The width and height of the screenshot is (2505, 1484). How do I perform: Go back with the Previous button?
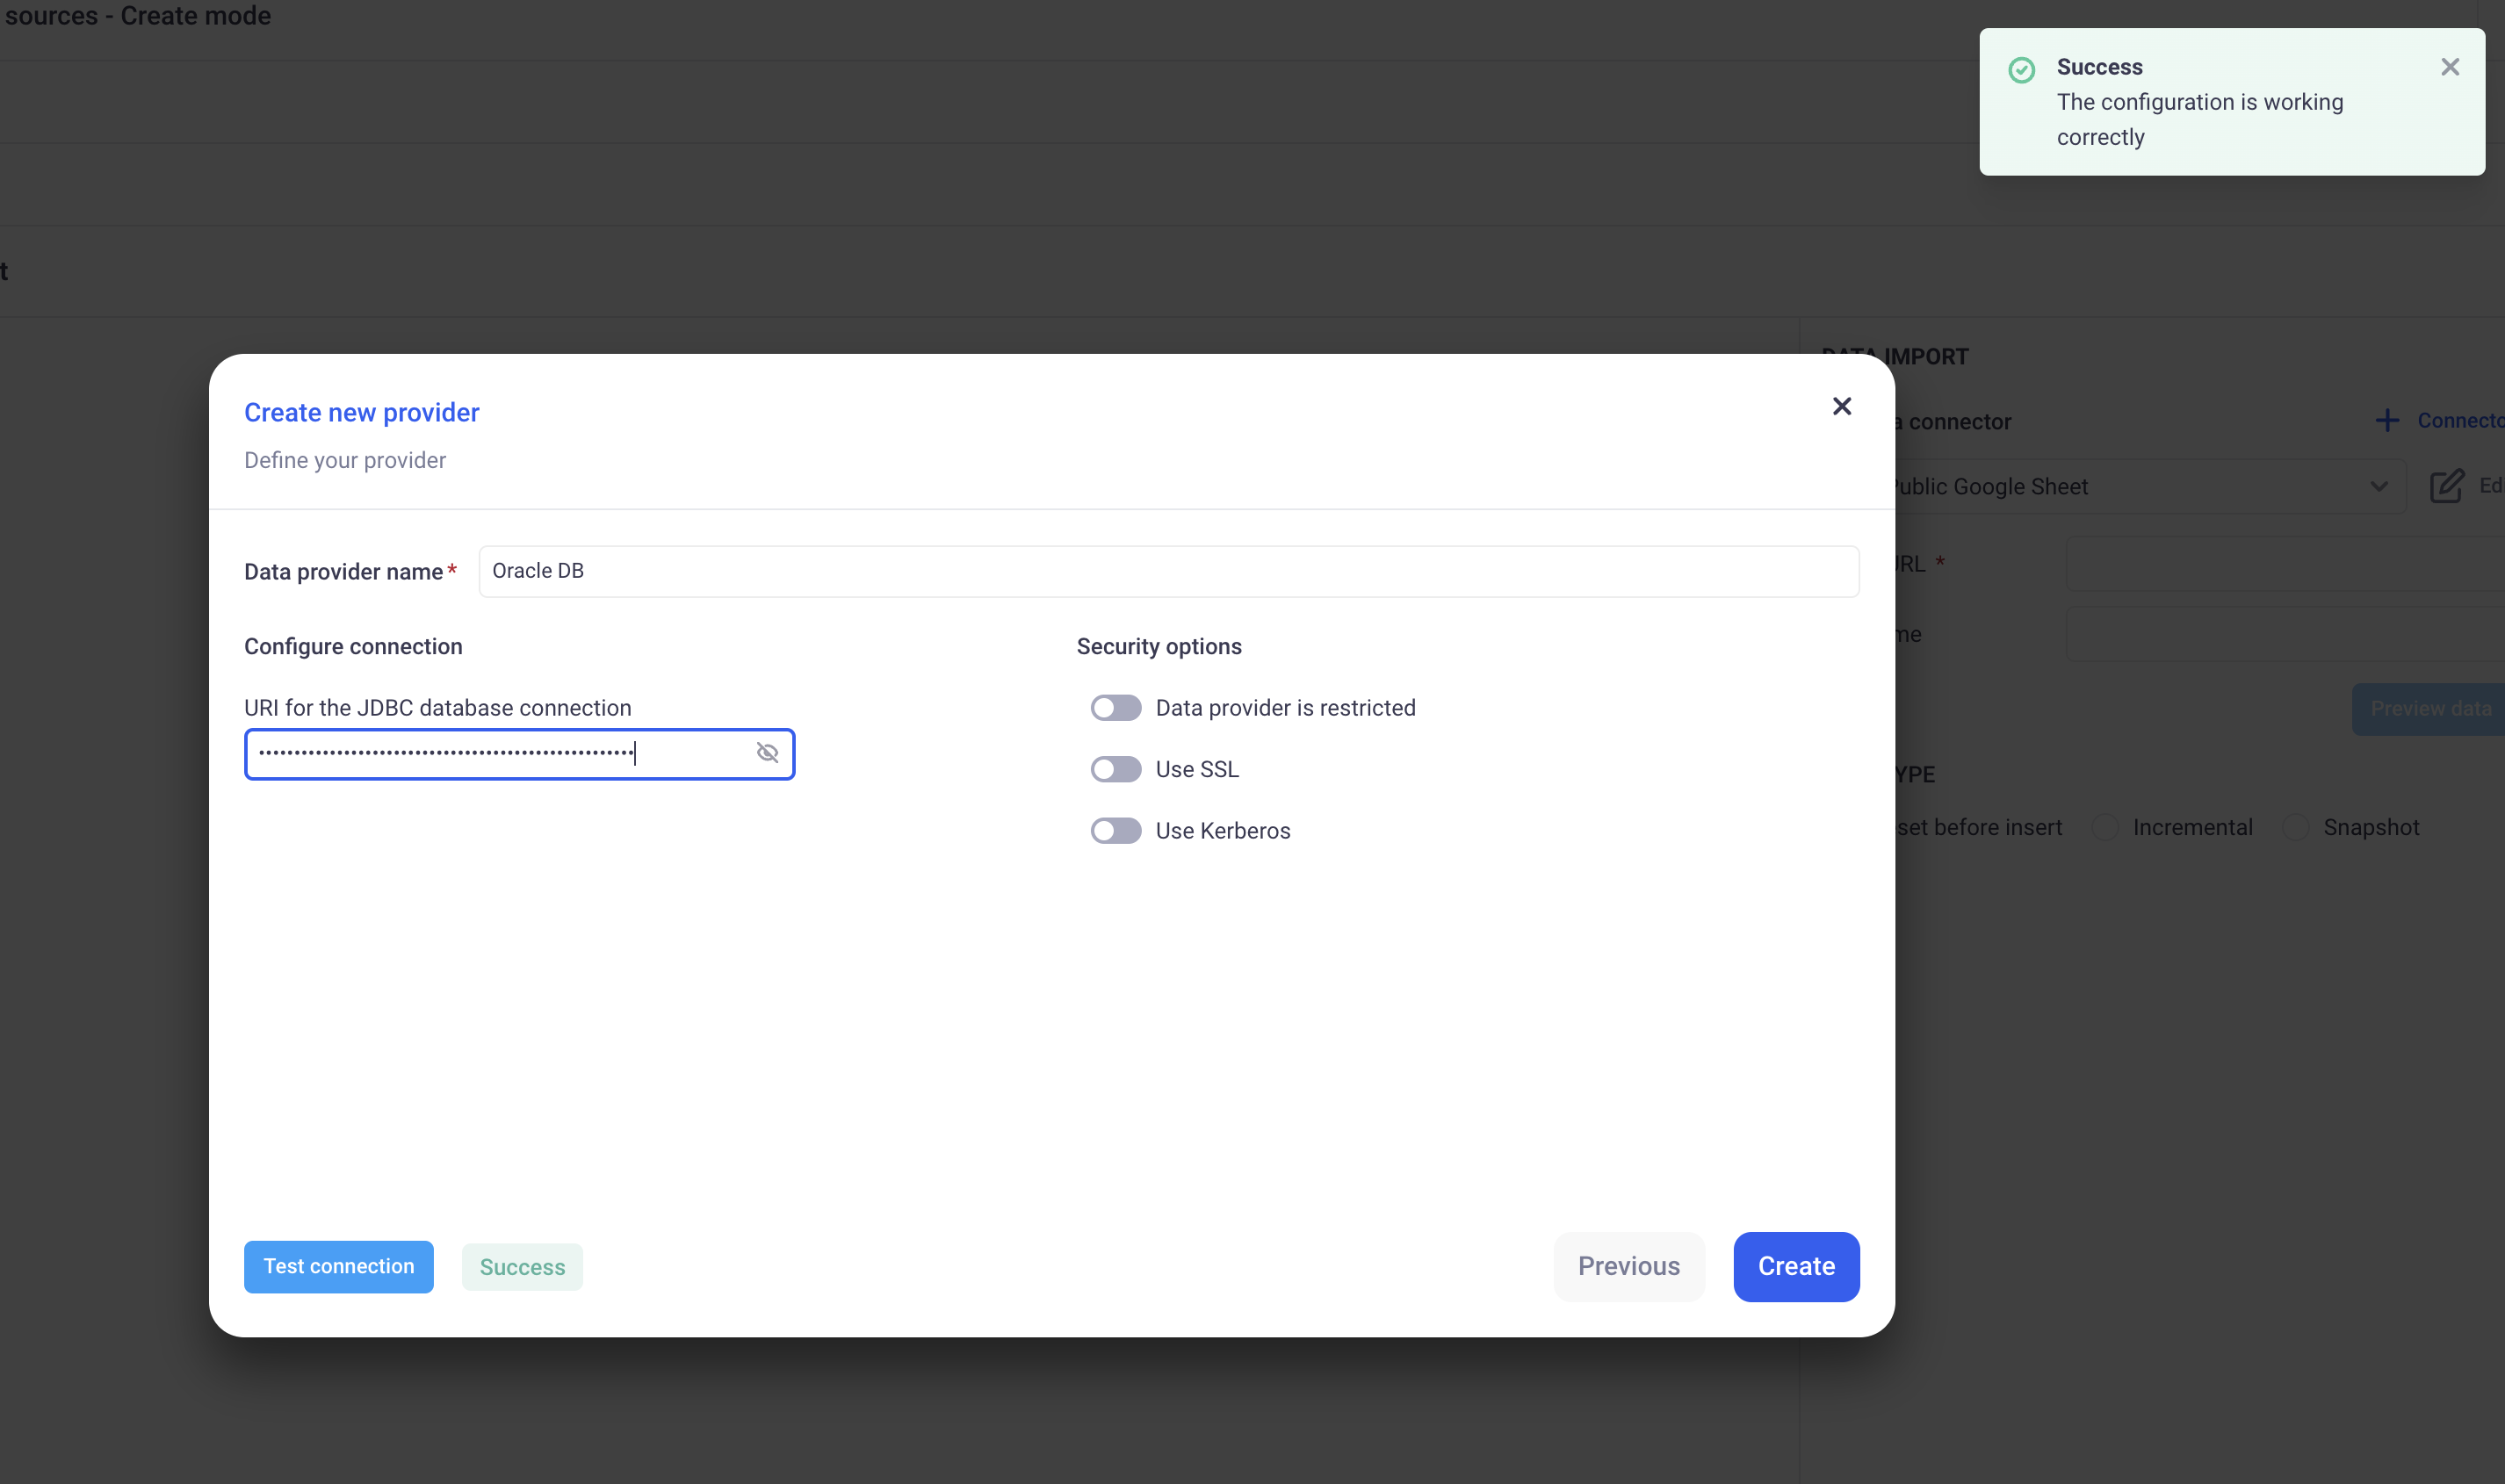click(1628, 1266)
